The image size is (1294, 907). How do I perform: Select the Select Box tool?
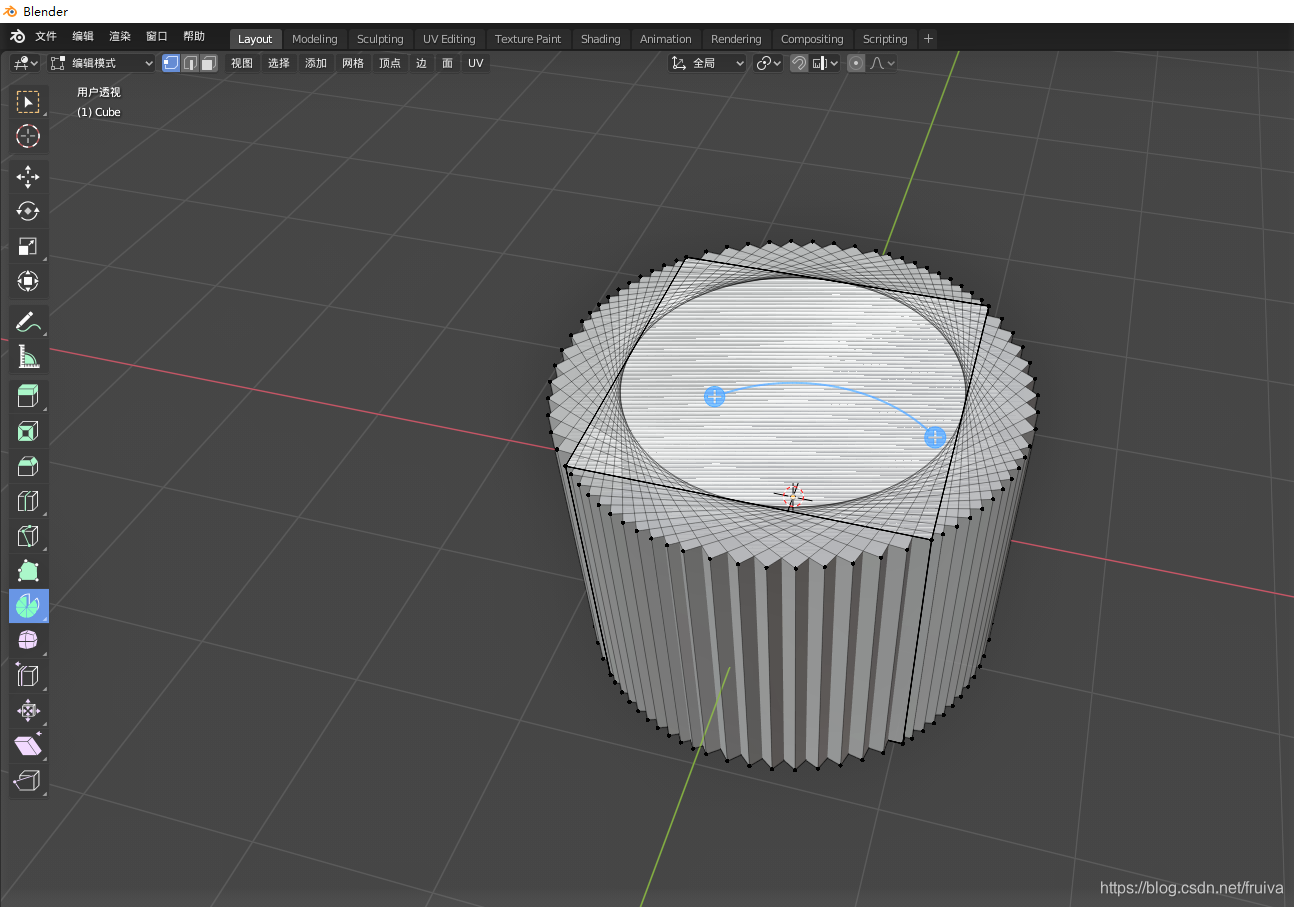point(28,102)
